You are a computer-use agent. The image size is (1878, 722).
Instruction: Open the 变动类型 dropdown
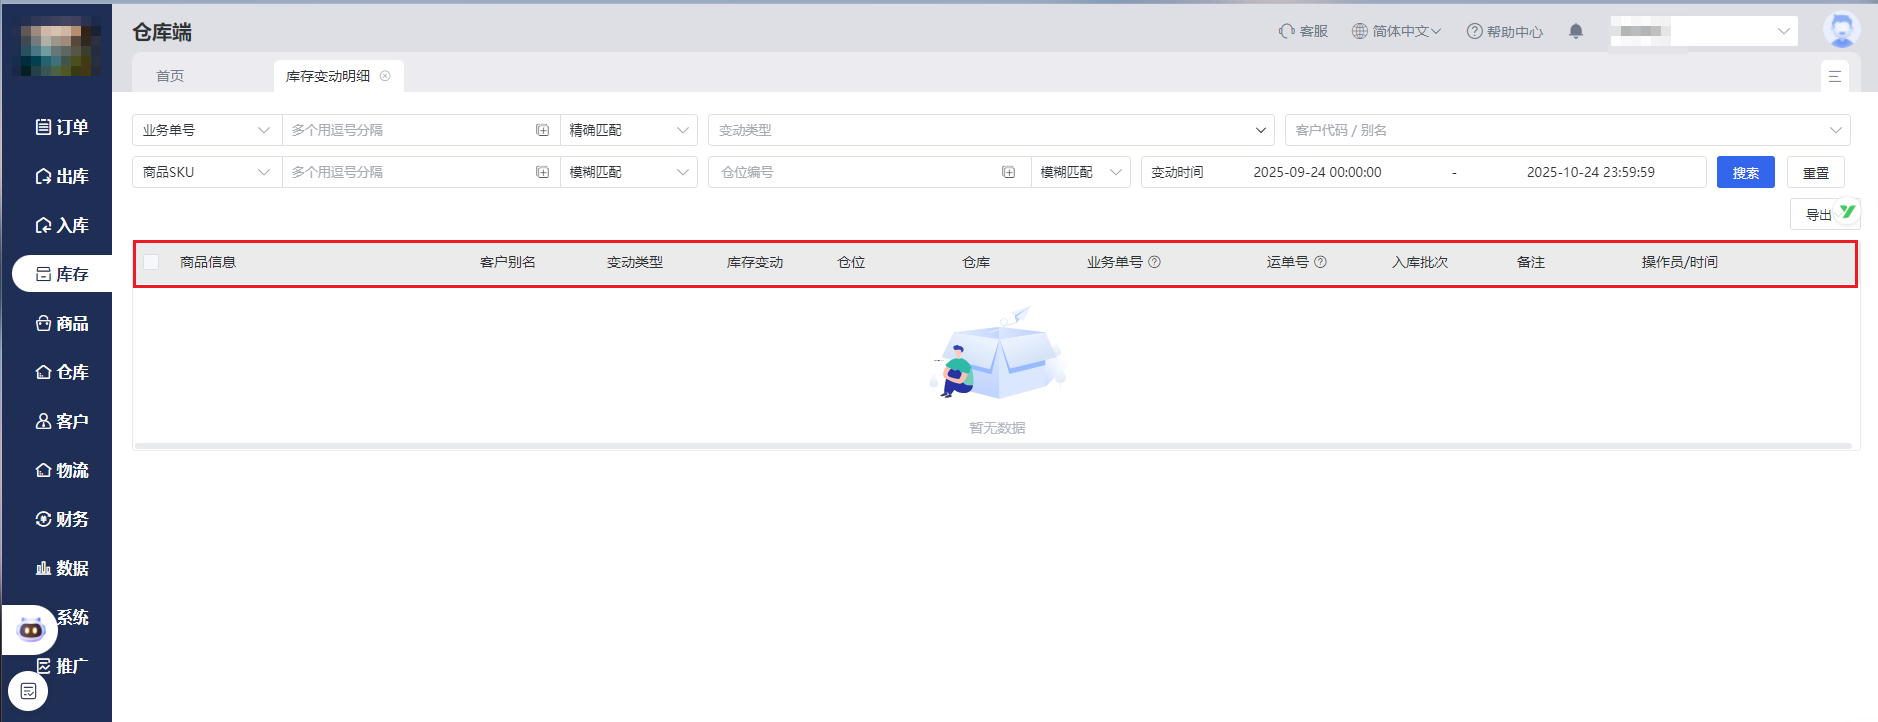[x=990, y=130]
